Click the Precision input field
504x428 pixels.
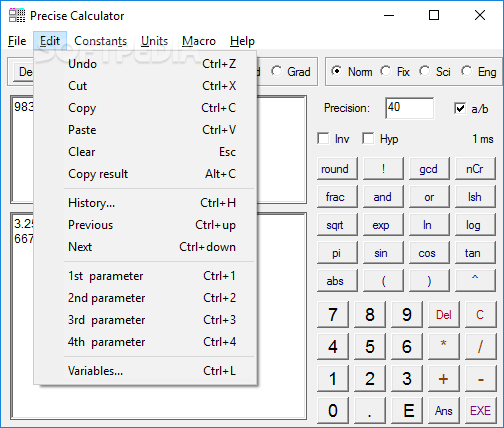pyautogui.click(x=410, y=108)
